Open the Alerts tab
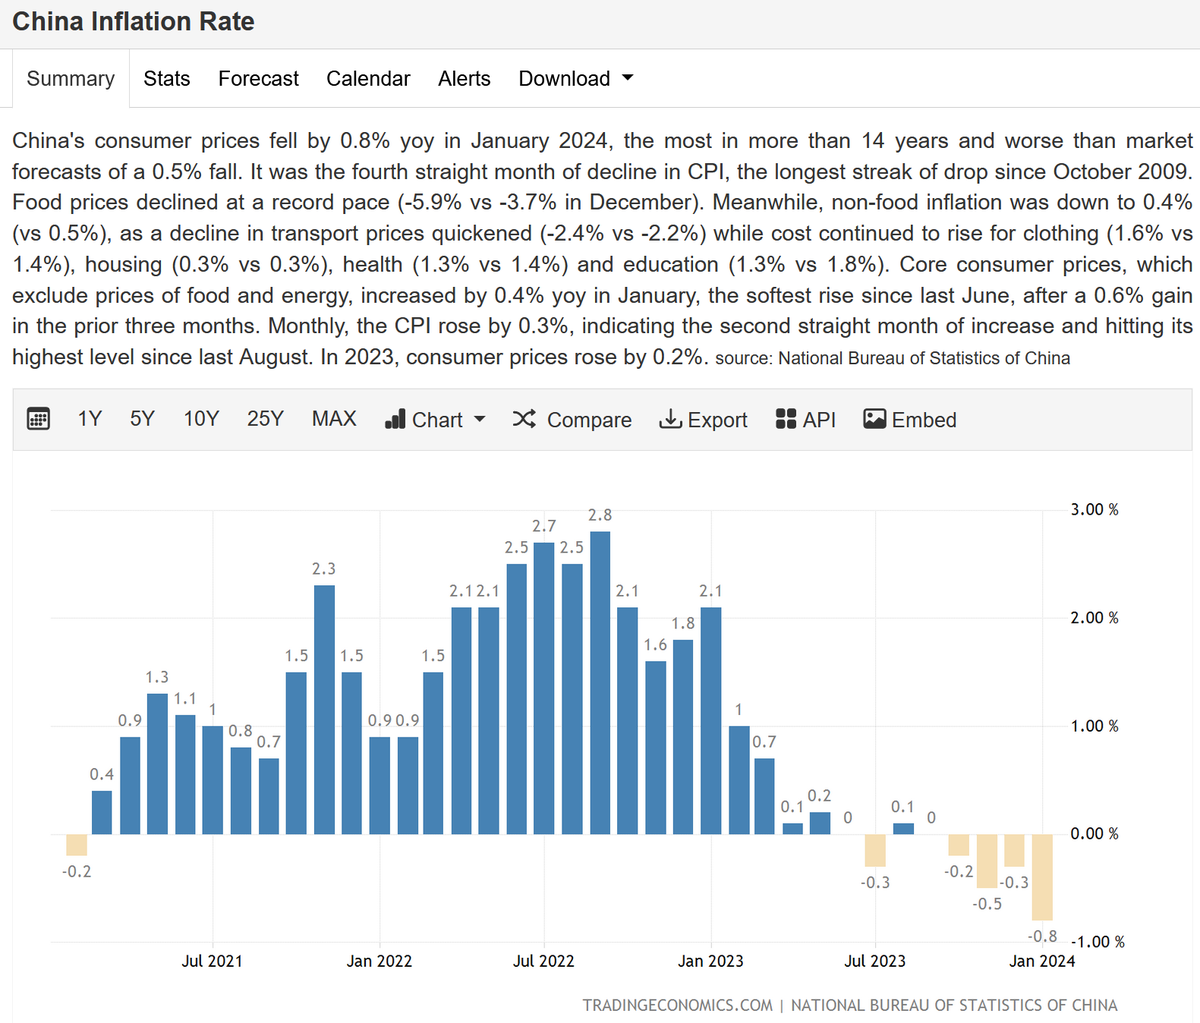Image resolution: width=1200 pixels, height=1023 pixels. tap(464, 79)
